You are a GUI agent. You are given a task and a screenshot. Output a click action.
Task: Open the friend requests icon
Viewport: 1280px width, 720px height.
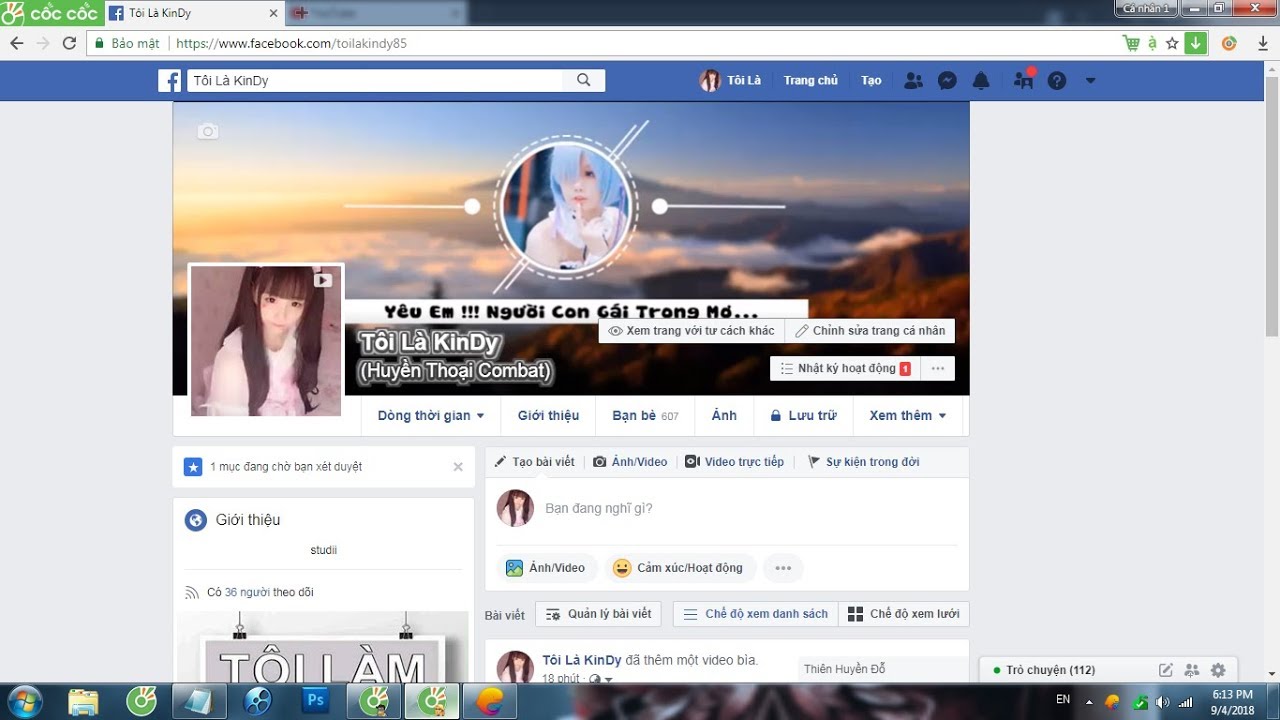[x=913, y=80]
